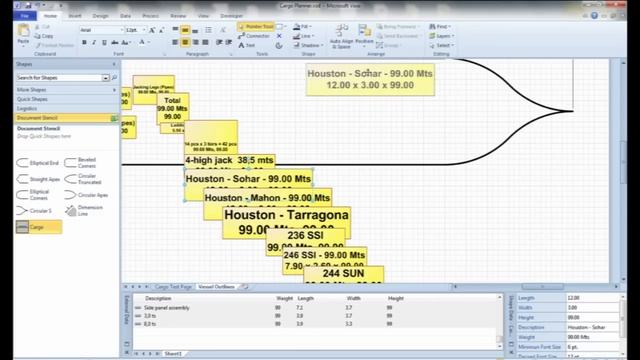This screenshot has height=360, width=640.
Task: Open the Quick Shapes stencil
Action: (67, 99)
